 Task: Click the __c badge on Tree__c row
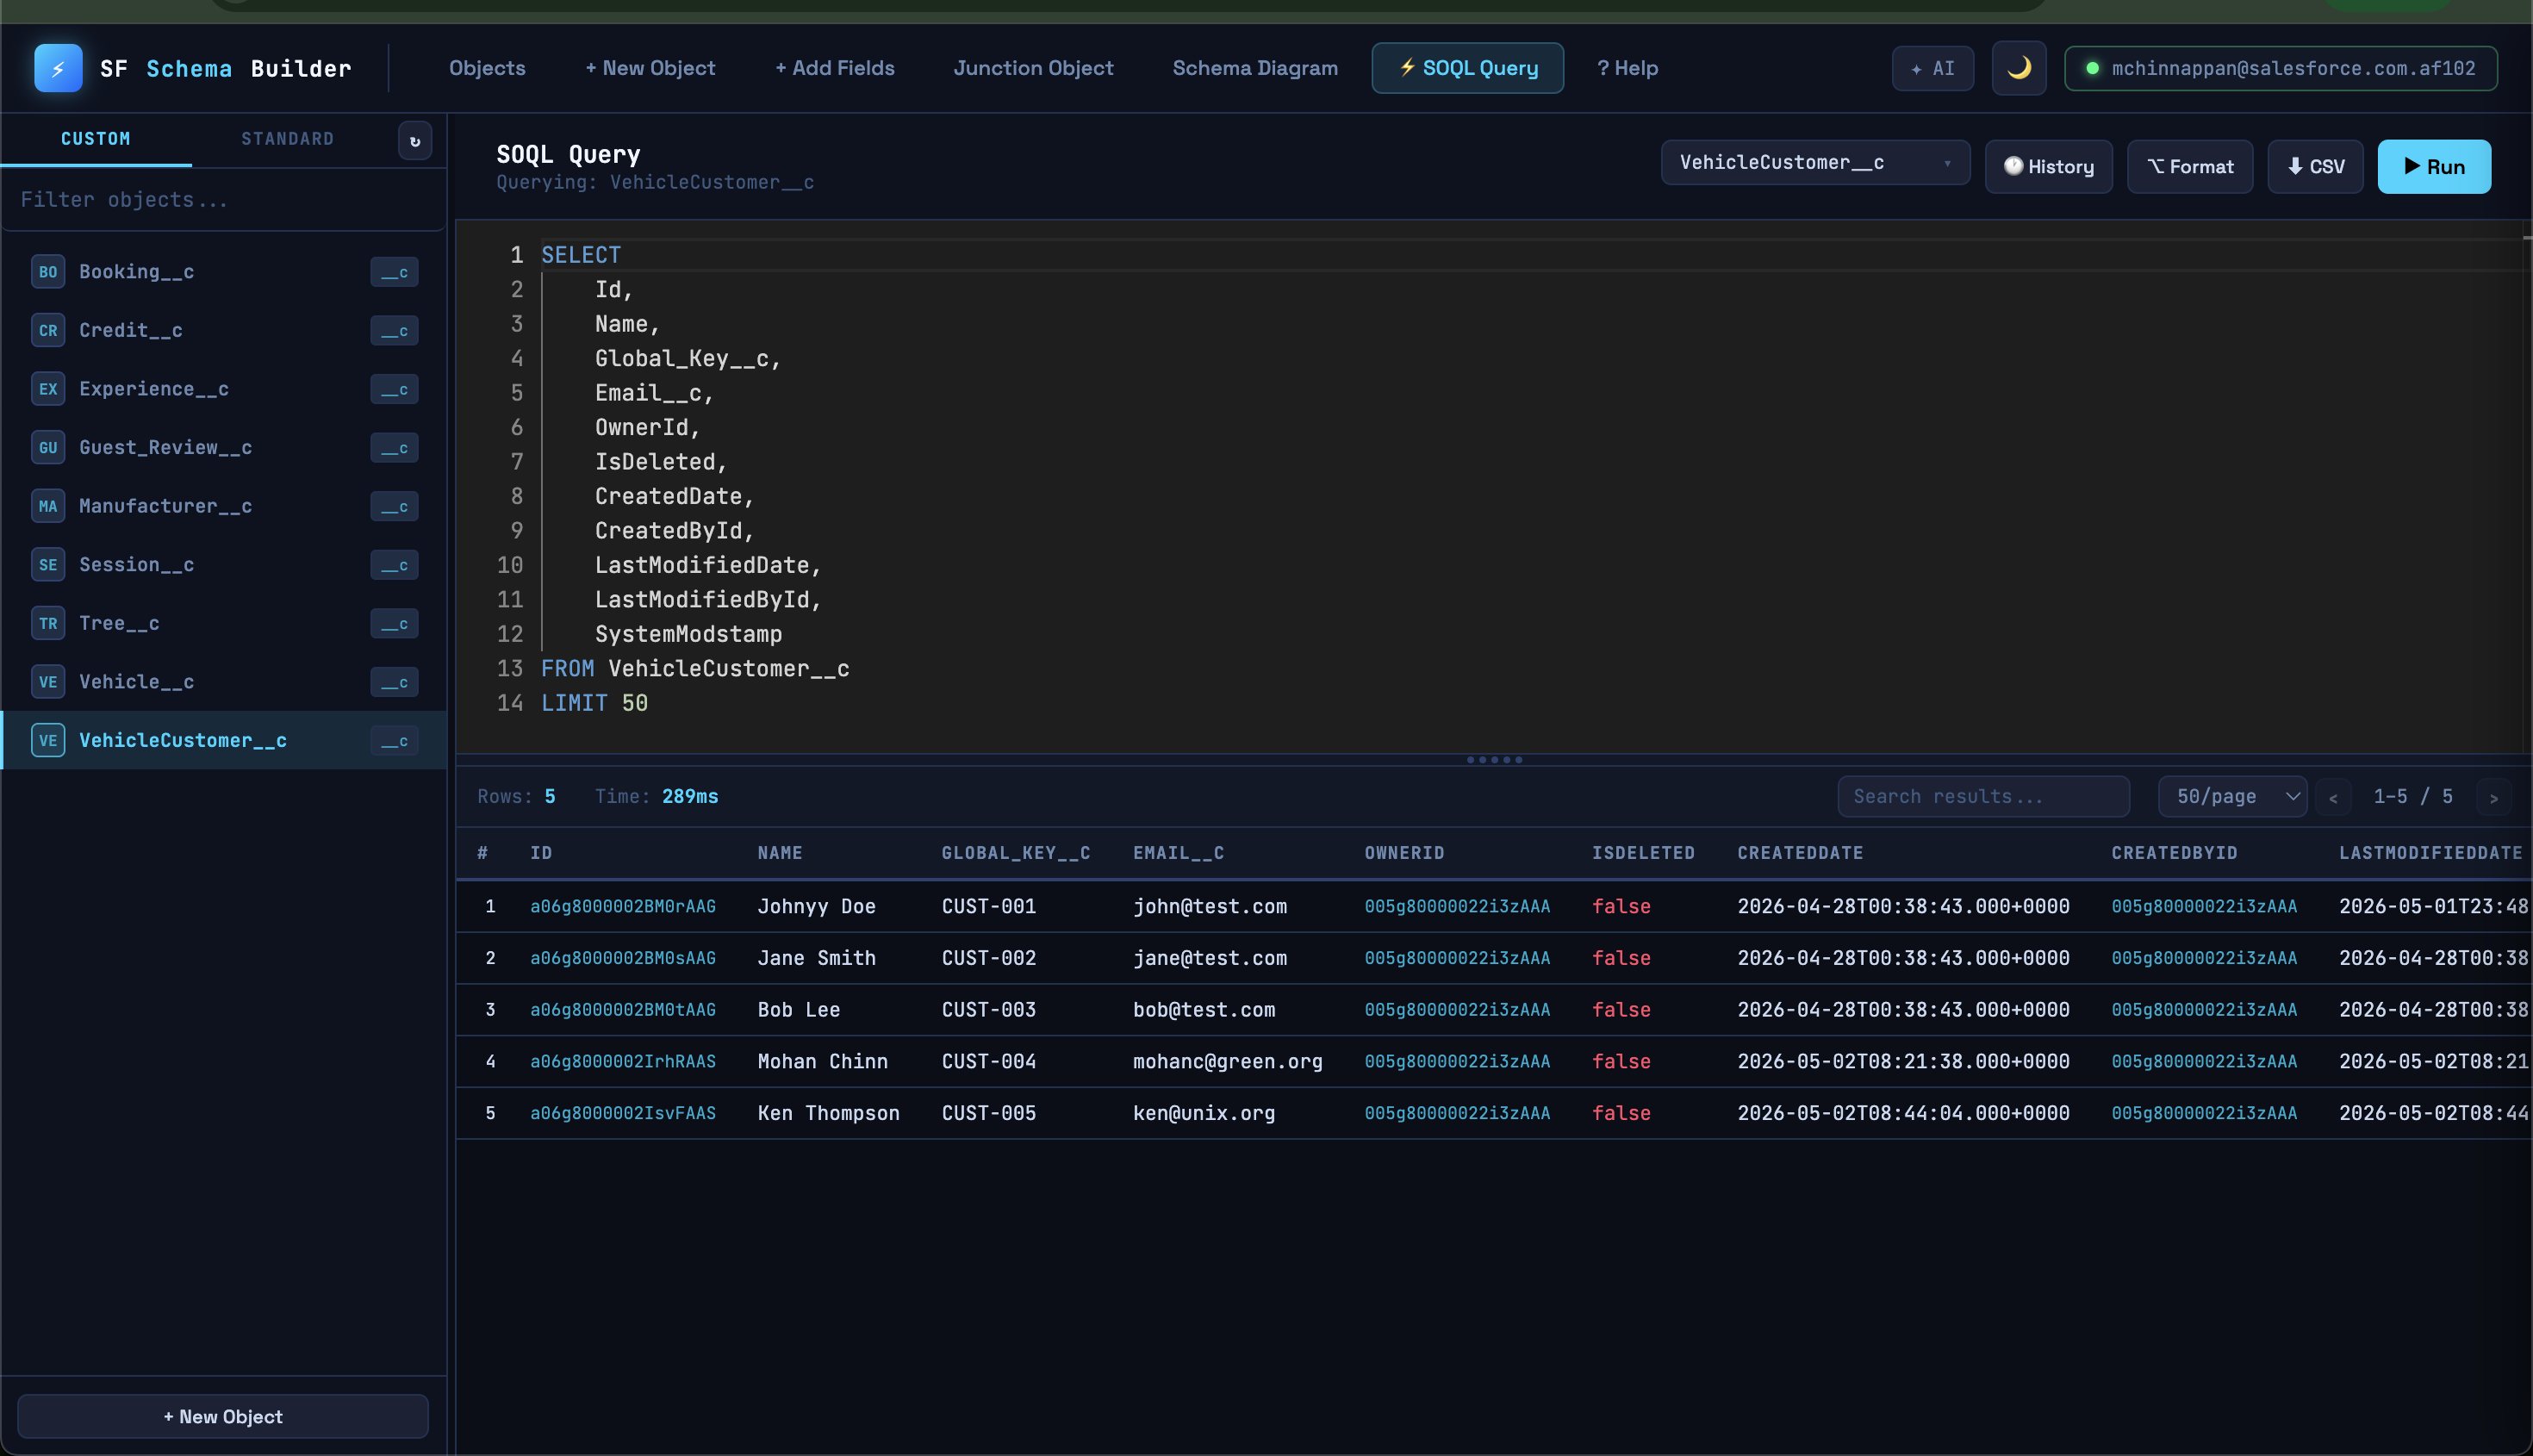[394, 624]
